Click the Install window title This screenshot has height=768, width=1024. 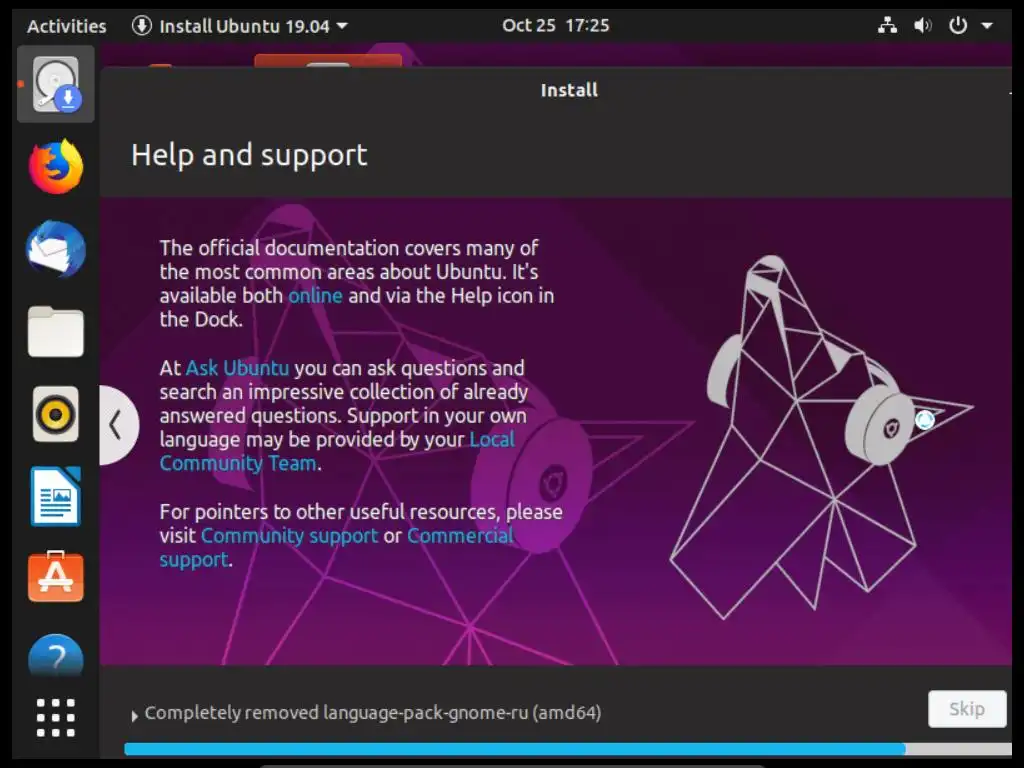(x=569, y=90)
